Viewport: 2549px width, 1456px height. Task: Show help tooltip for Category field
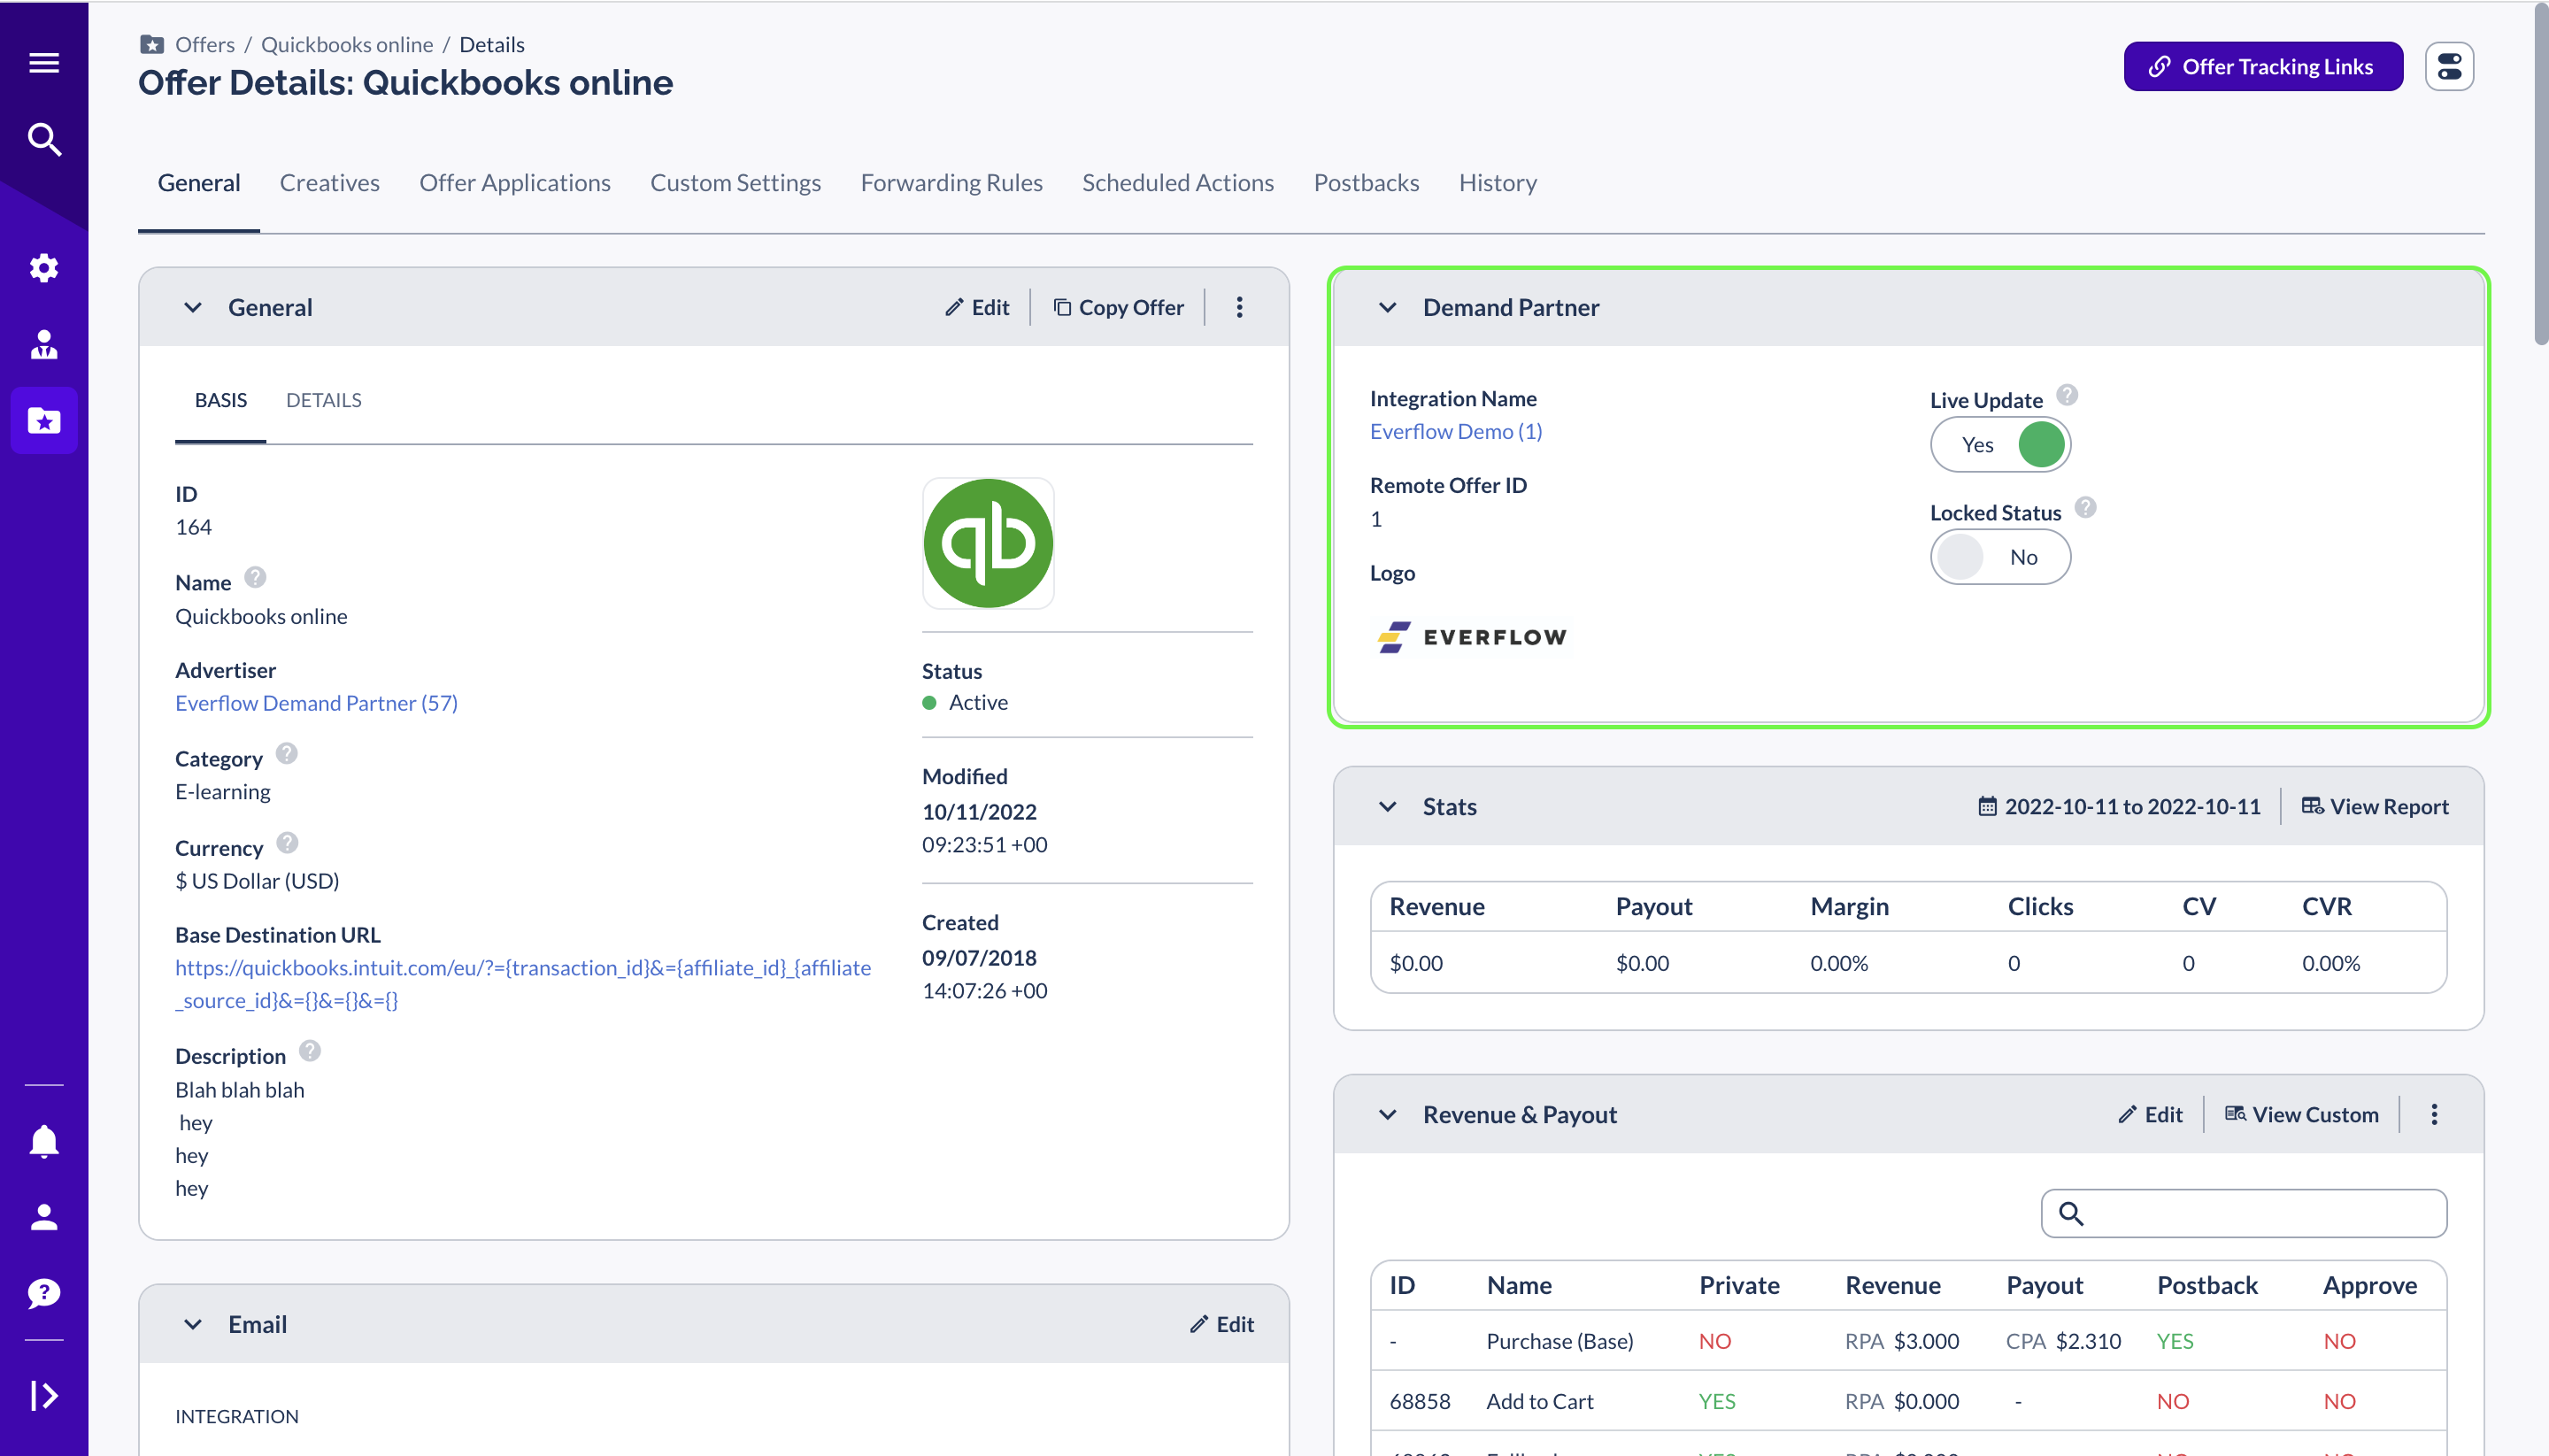[x=287, y=754]
